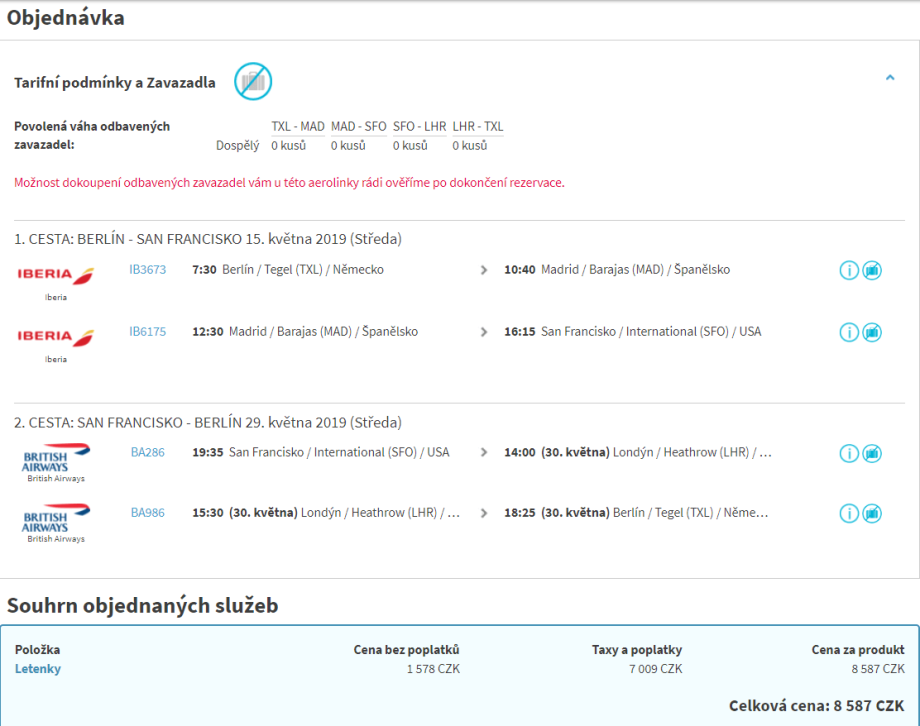Click no-baggage icon for flight BA286
Screen dimensions: 920x726
872,453
